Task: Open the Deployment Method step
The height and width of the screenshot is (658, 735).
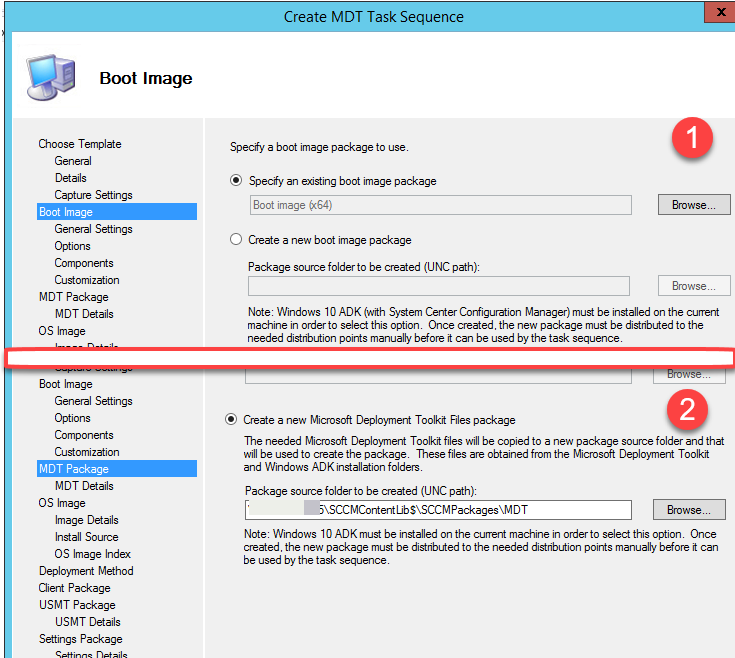Action: [x=86, y=571]
